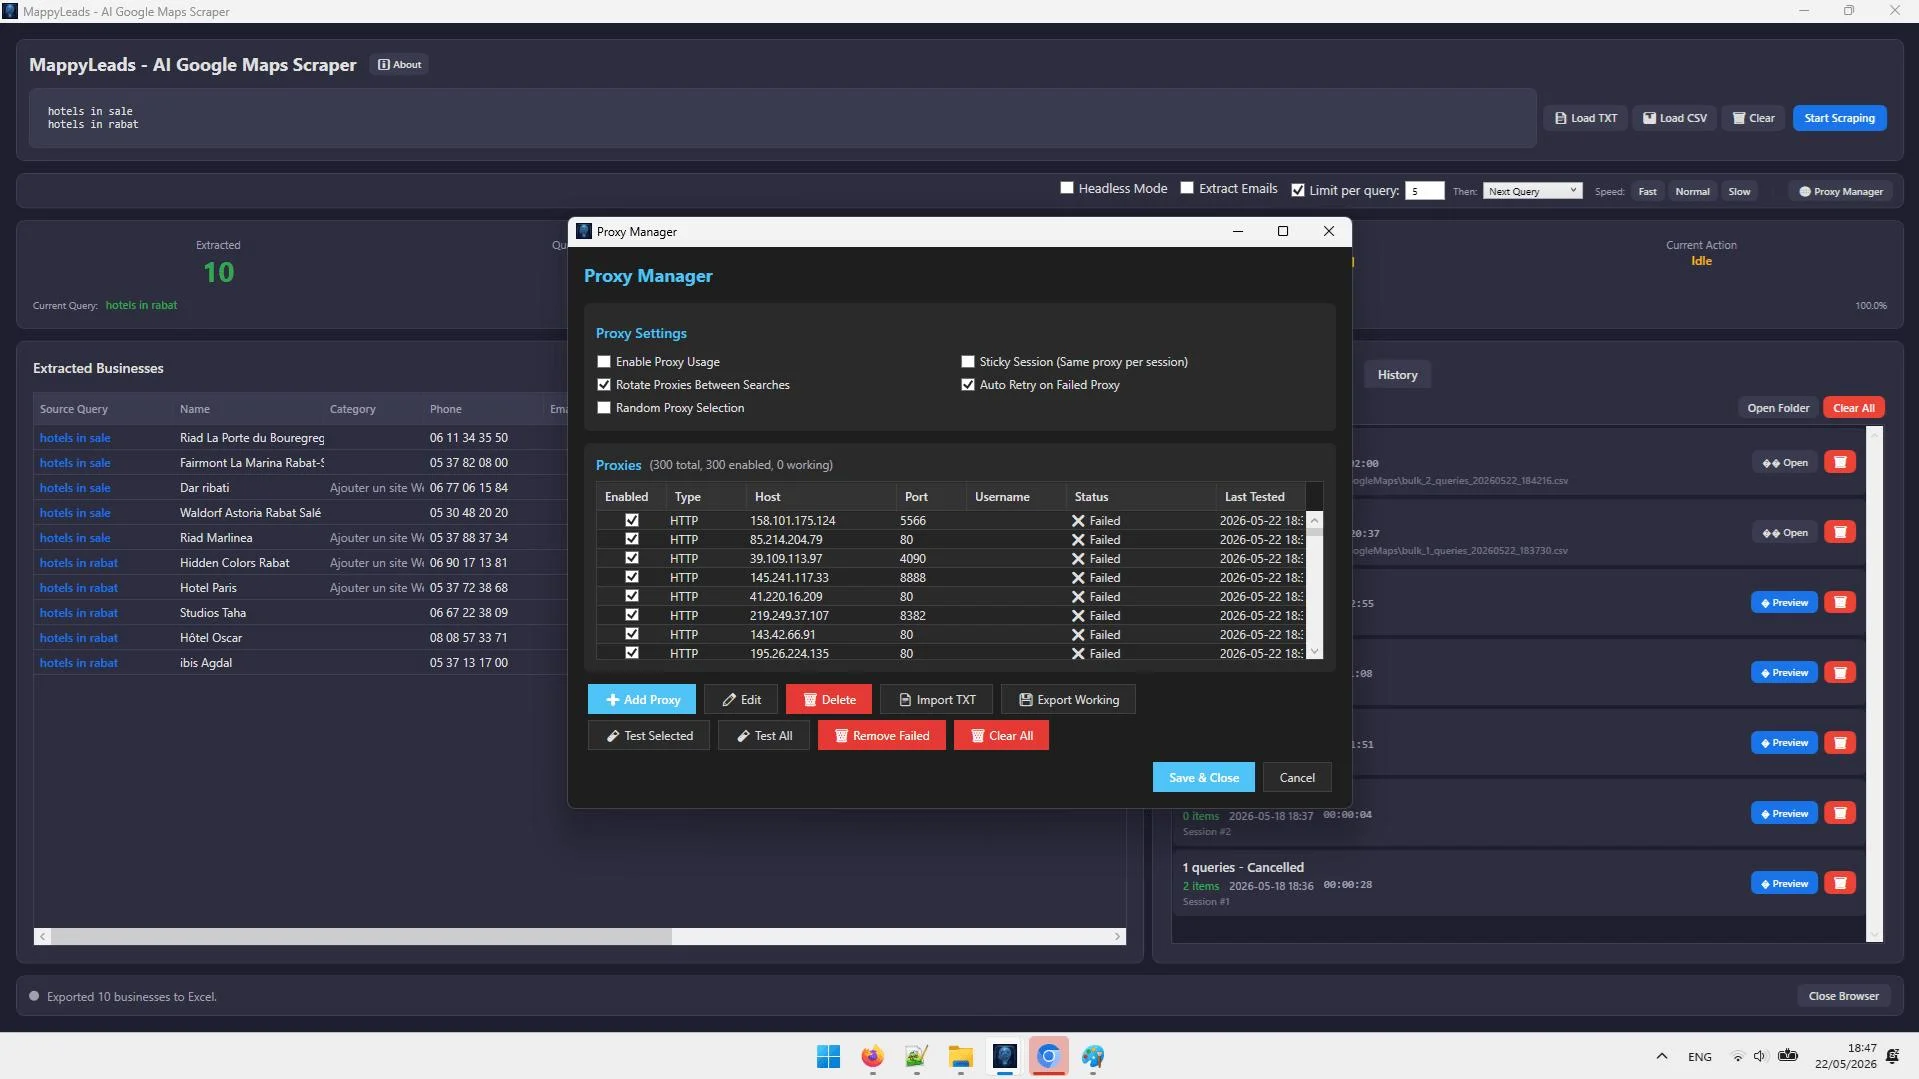Show hidden system tray icons

[x=1661, y=1056]
